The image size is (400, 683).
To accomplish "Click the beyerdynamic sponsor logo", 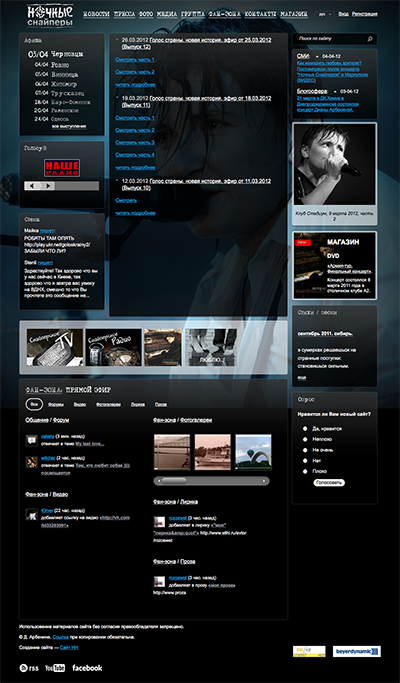I will point(356,651).
